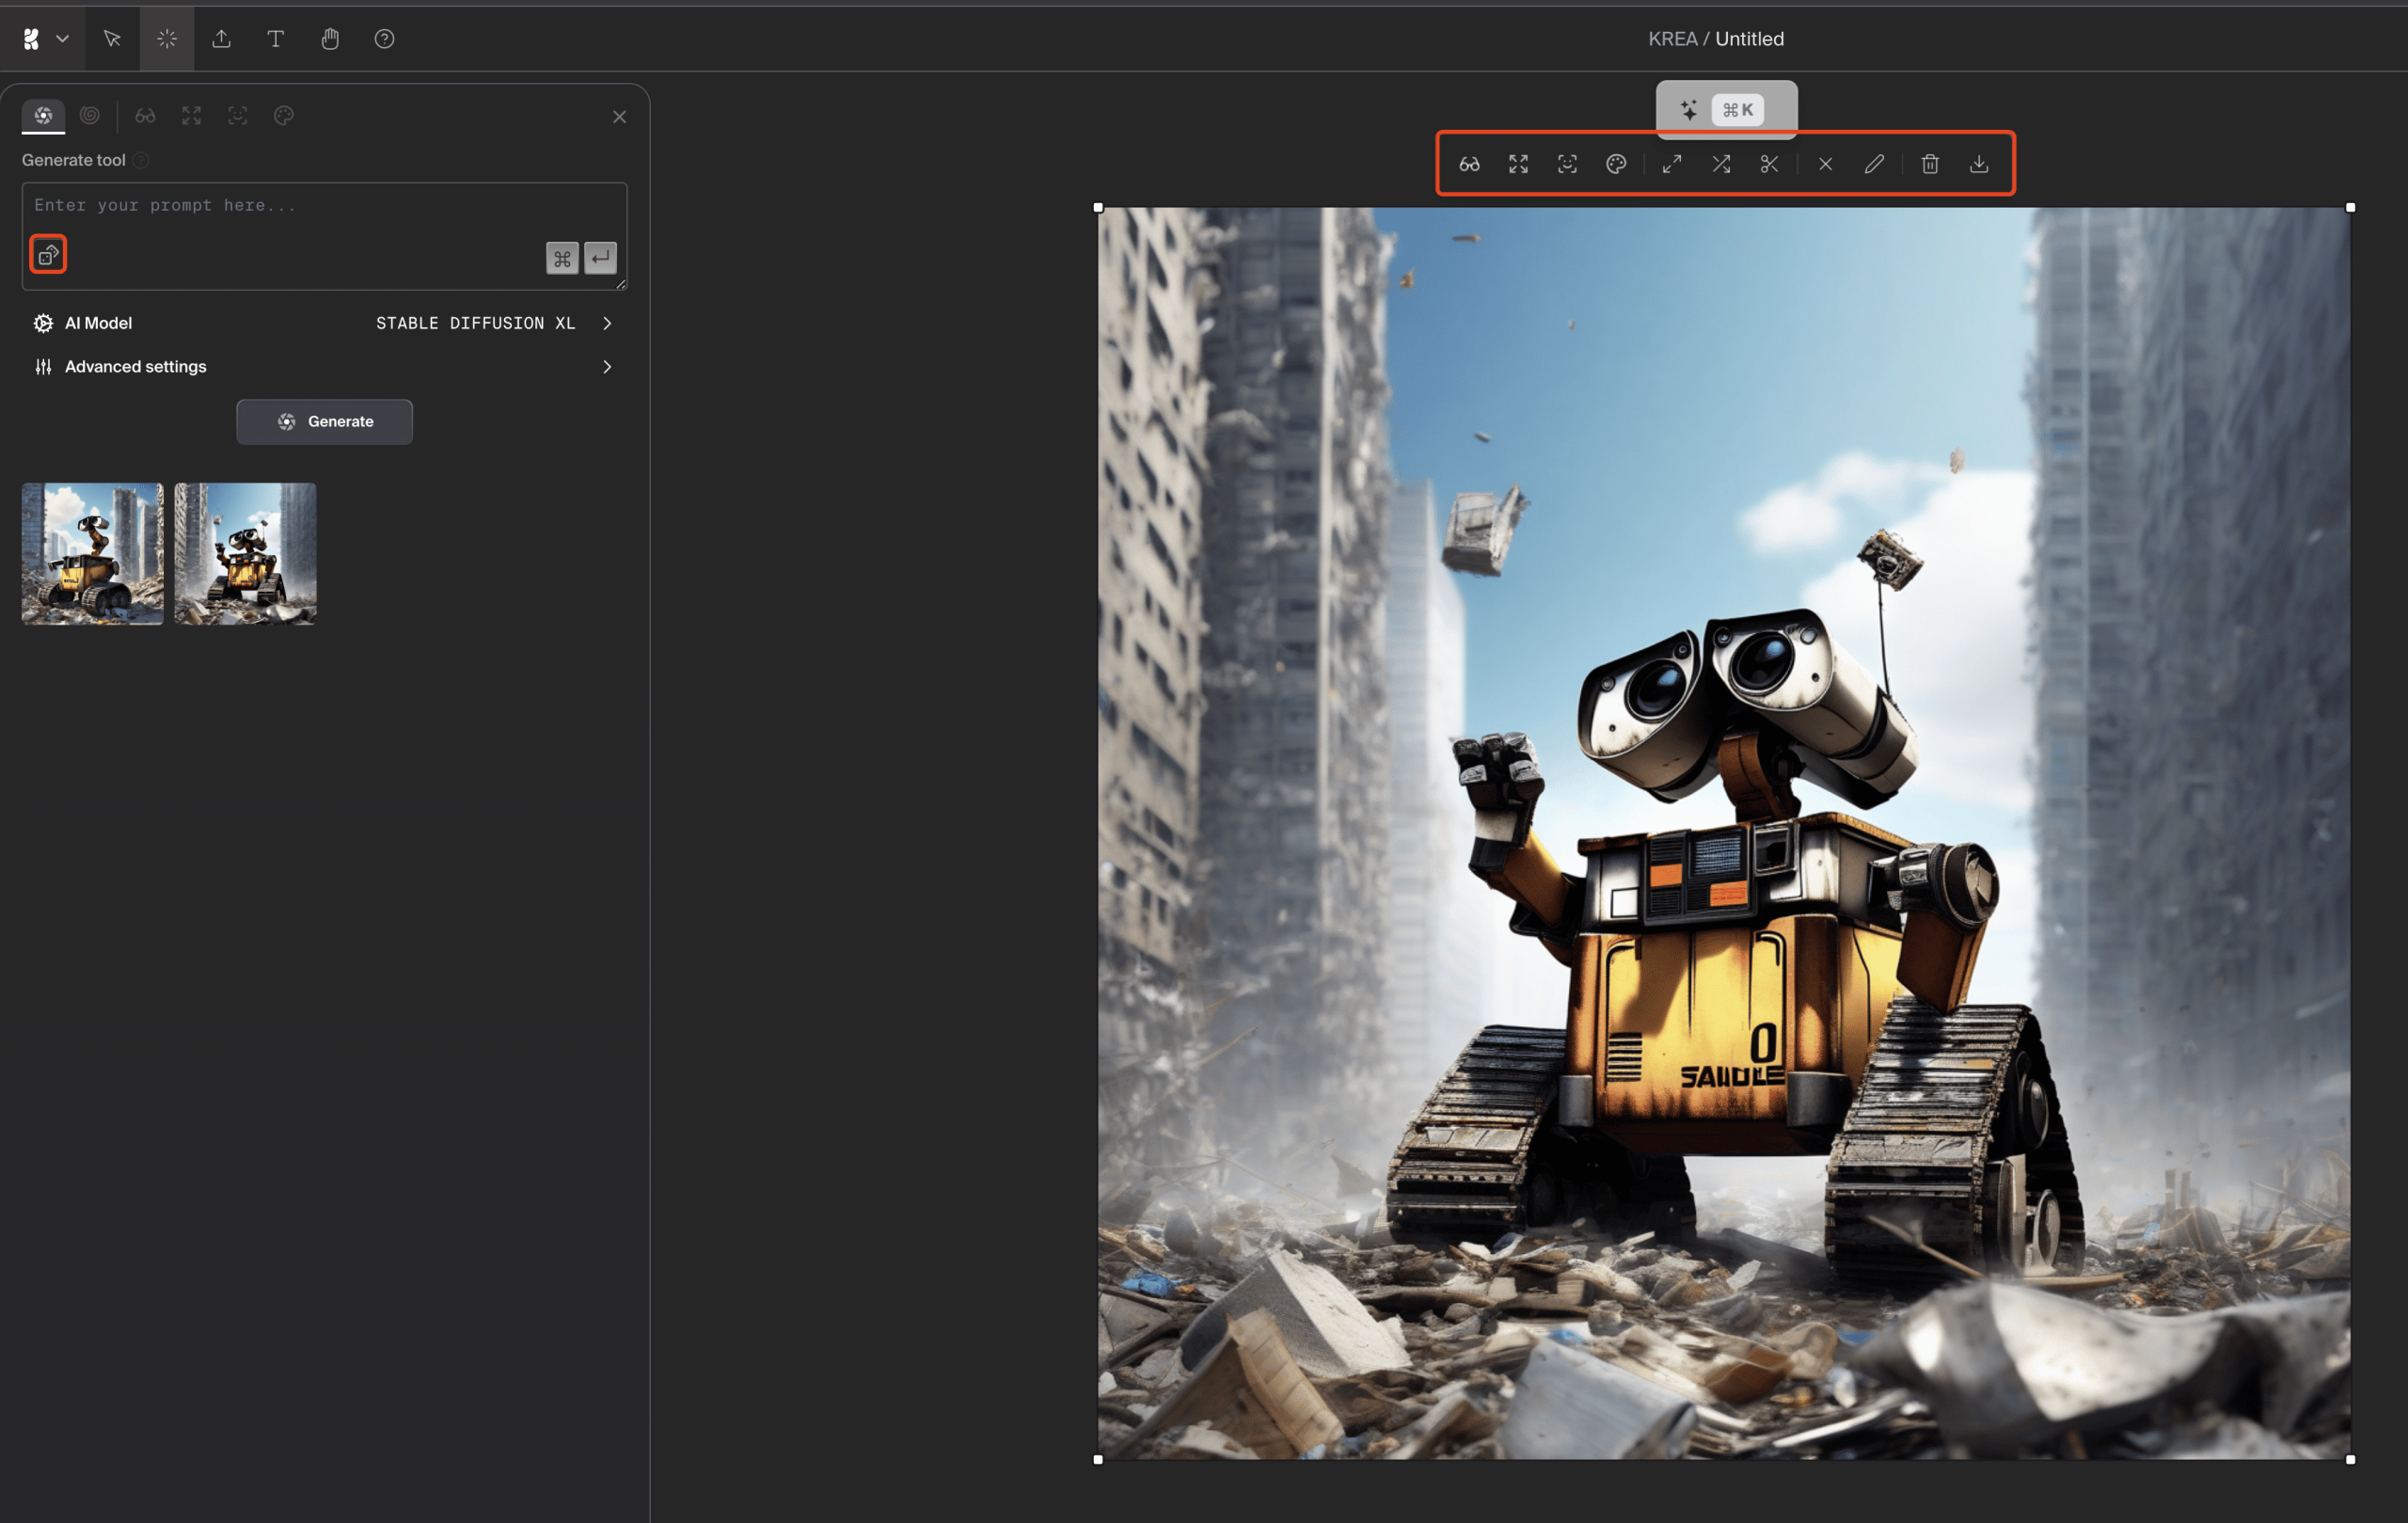Expand the Advanced settings chevron

(x=607, y=367)
